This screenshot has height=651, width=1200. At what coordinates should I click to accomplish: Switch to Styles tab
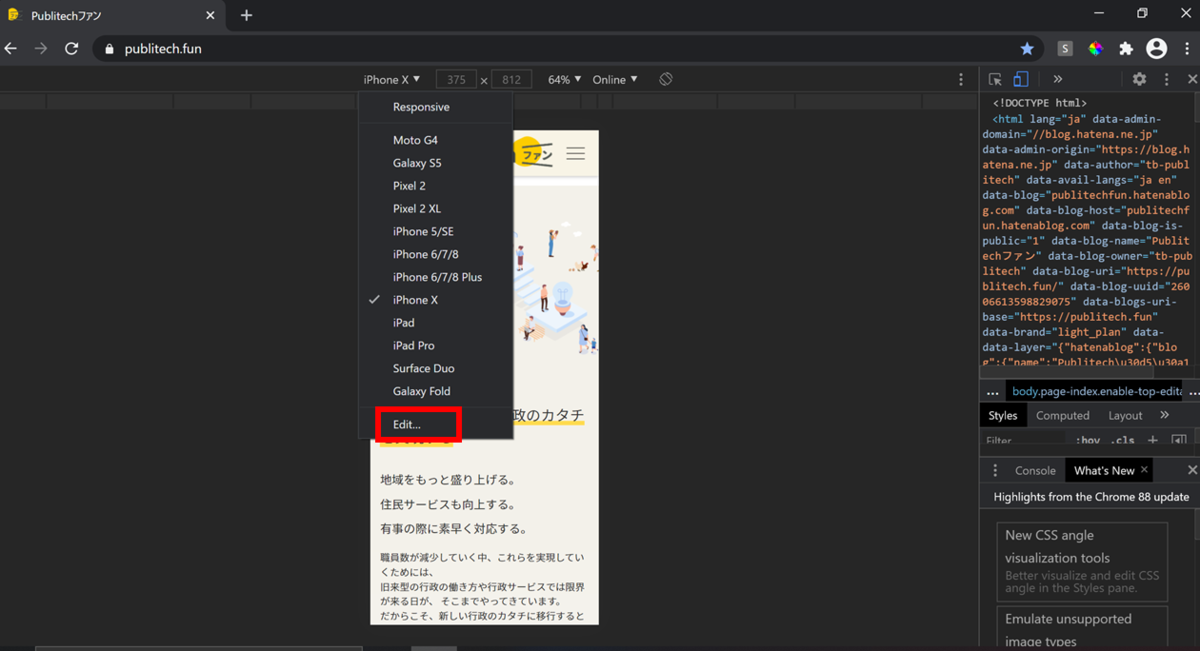[x=1003, y=416]
